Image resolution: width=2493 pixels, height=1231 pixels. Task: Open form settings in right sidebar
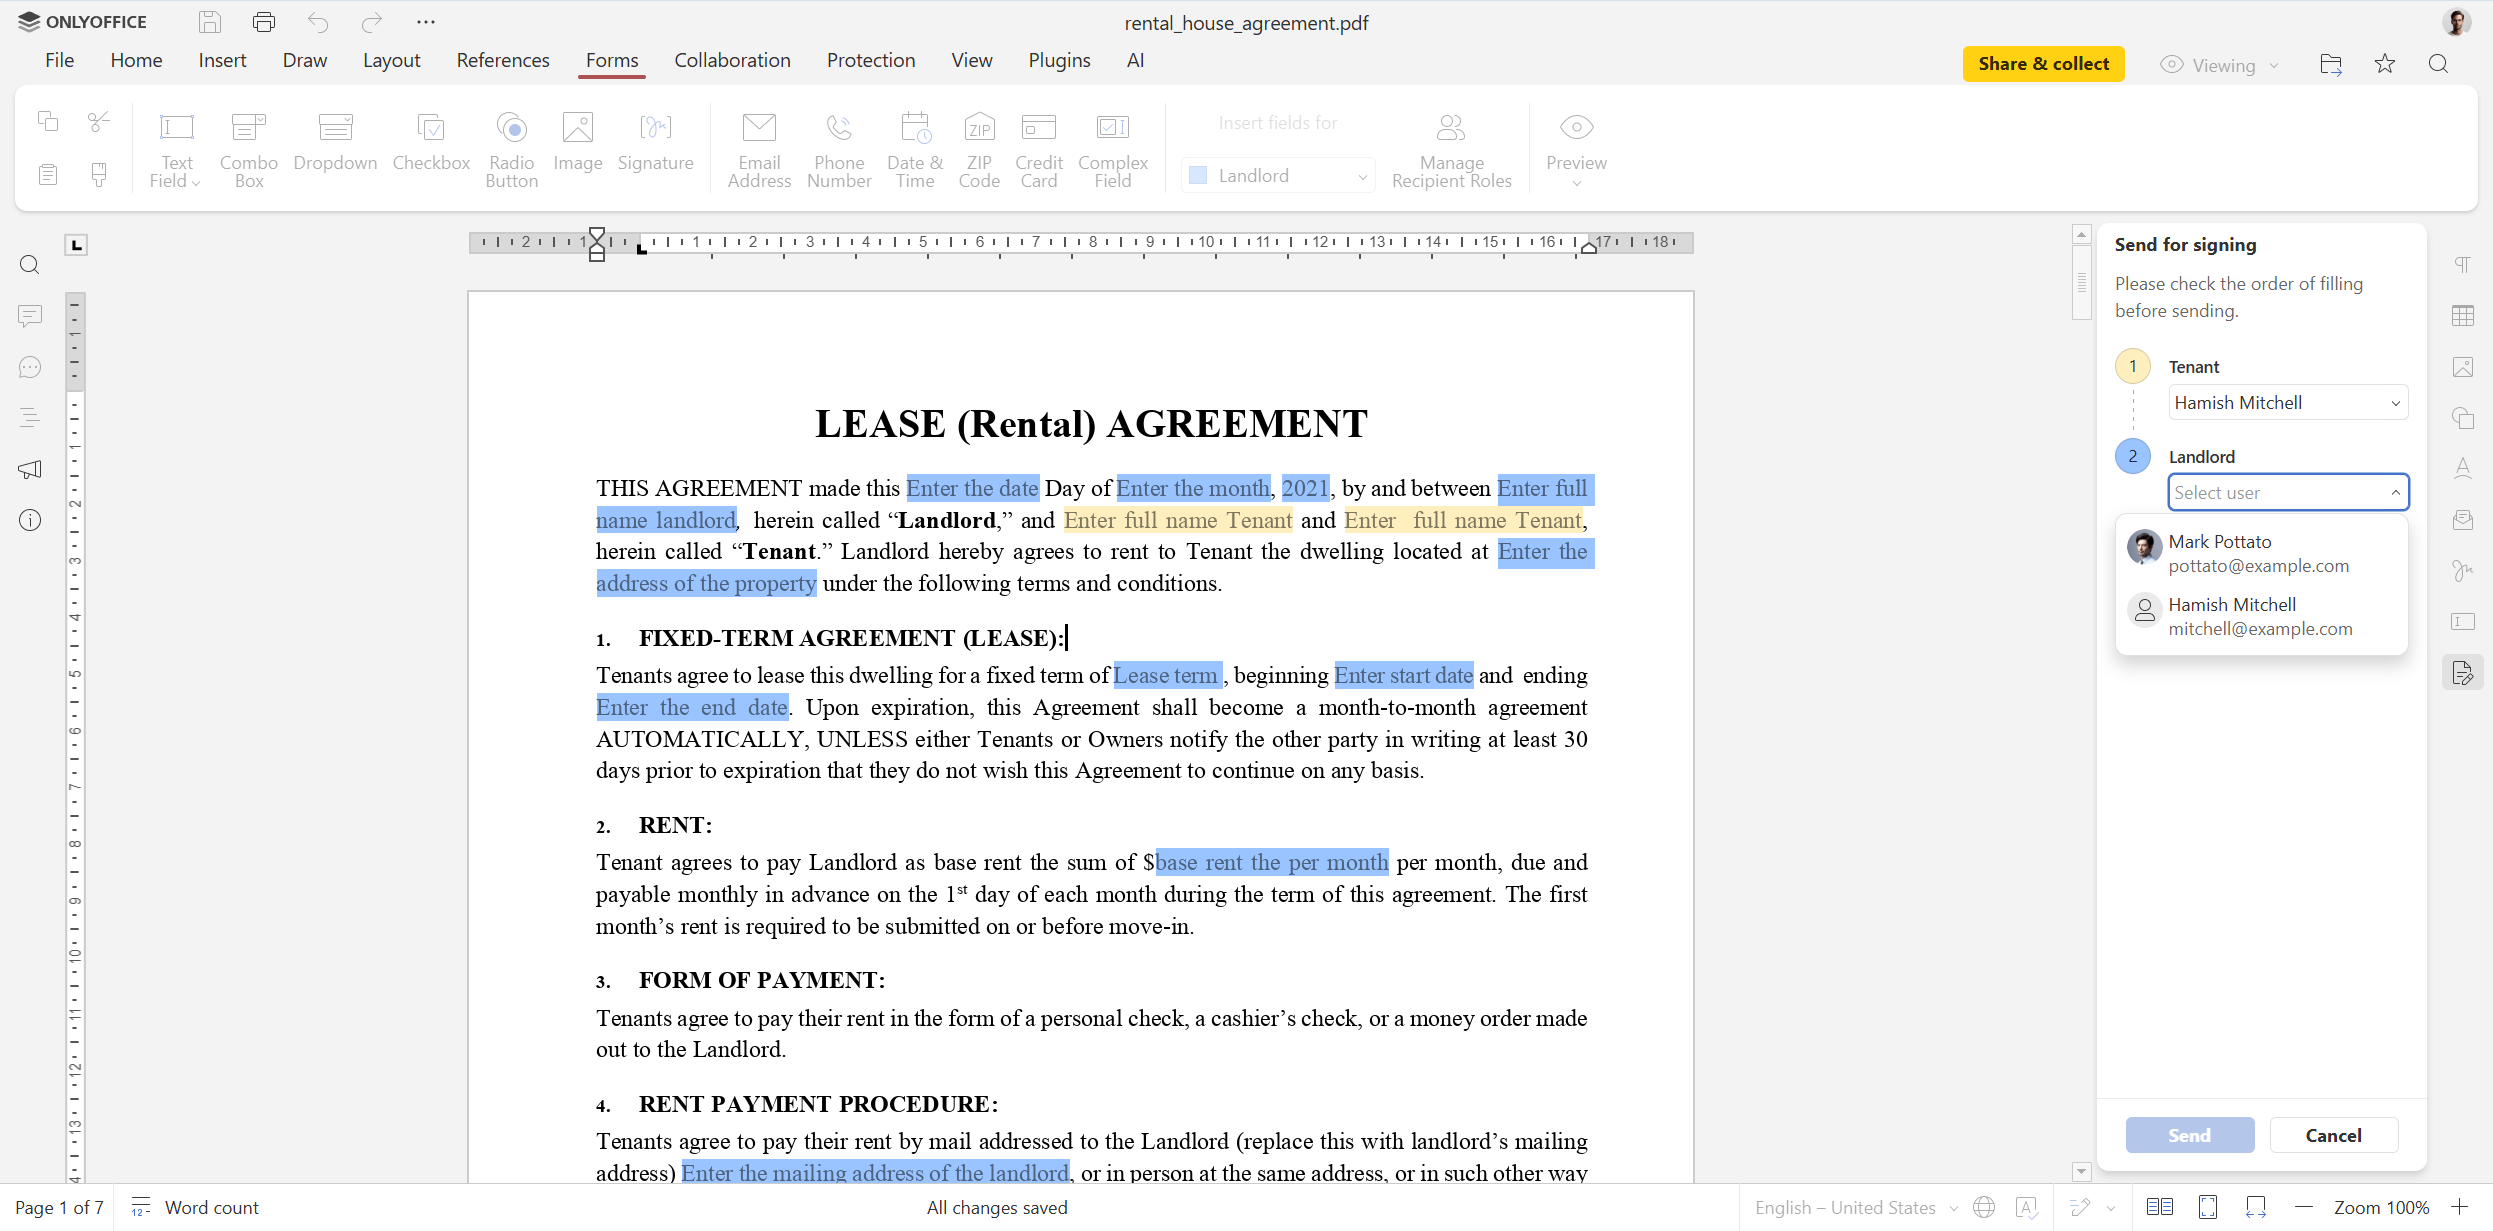[2463, 622]
